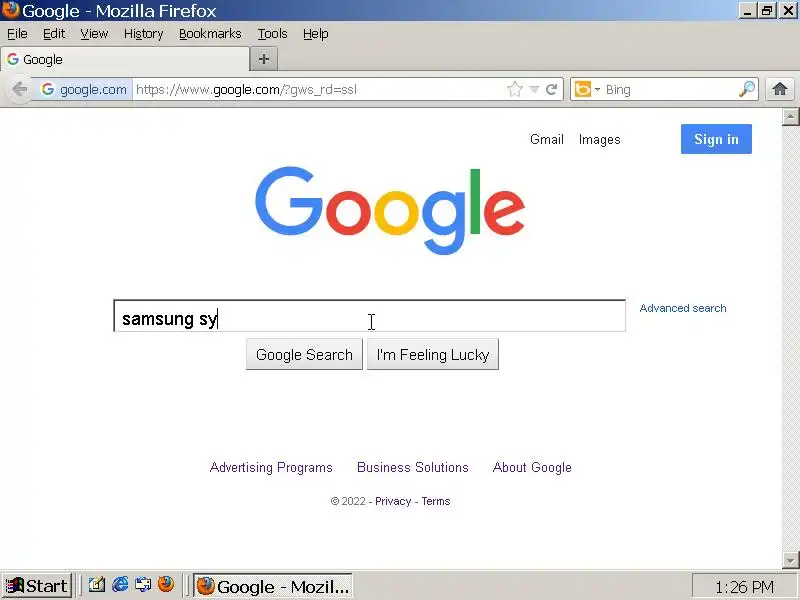Go to the home page via house icon
Image resolution: width=800 pixels, height=600 pixels.
pos(780,89)
